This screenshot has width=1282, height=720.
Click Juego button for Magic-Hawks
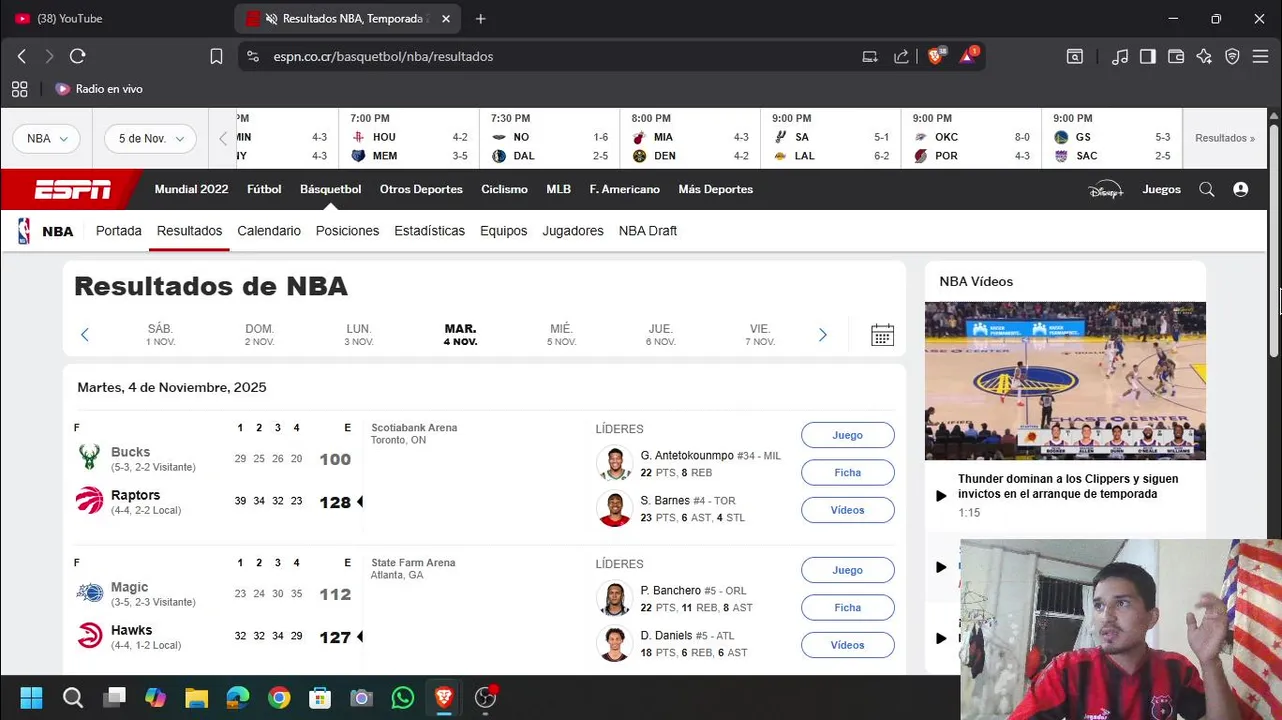point(847,570)
